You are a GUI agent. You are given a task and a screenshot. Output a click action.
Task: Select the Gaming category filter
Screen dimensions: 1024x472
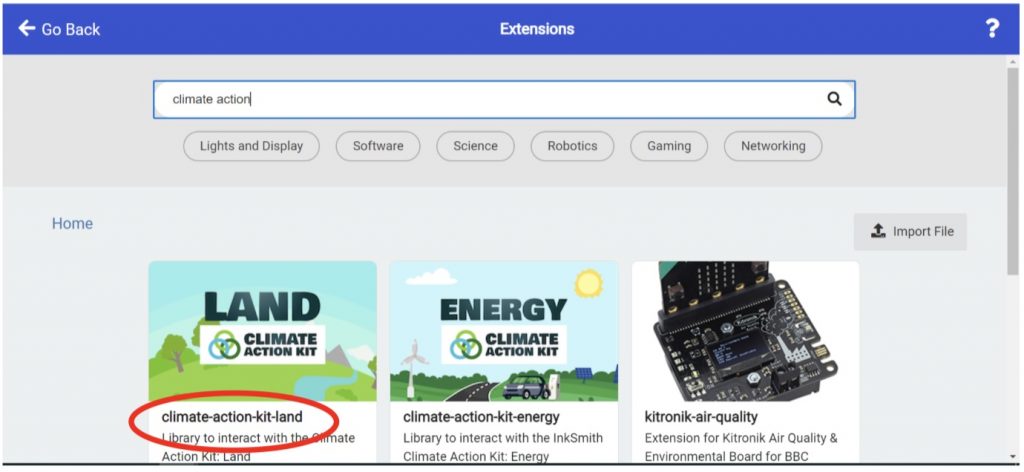(669, 146)
